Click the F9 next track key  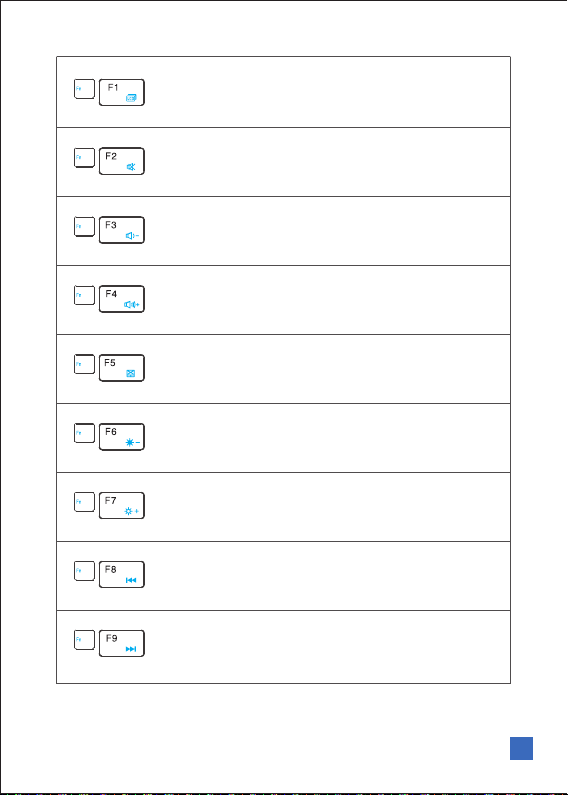[122, 643]
